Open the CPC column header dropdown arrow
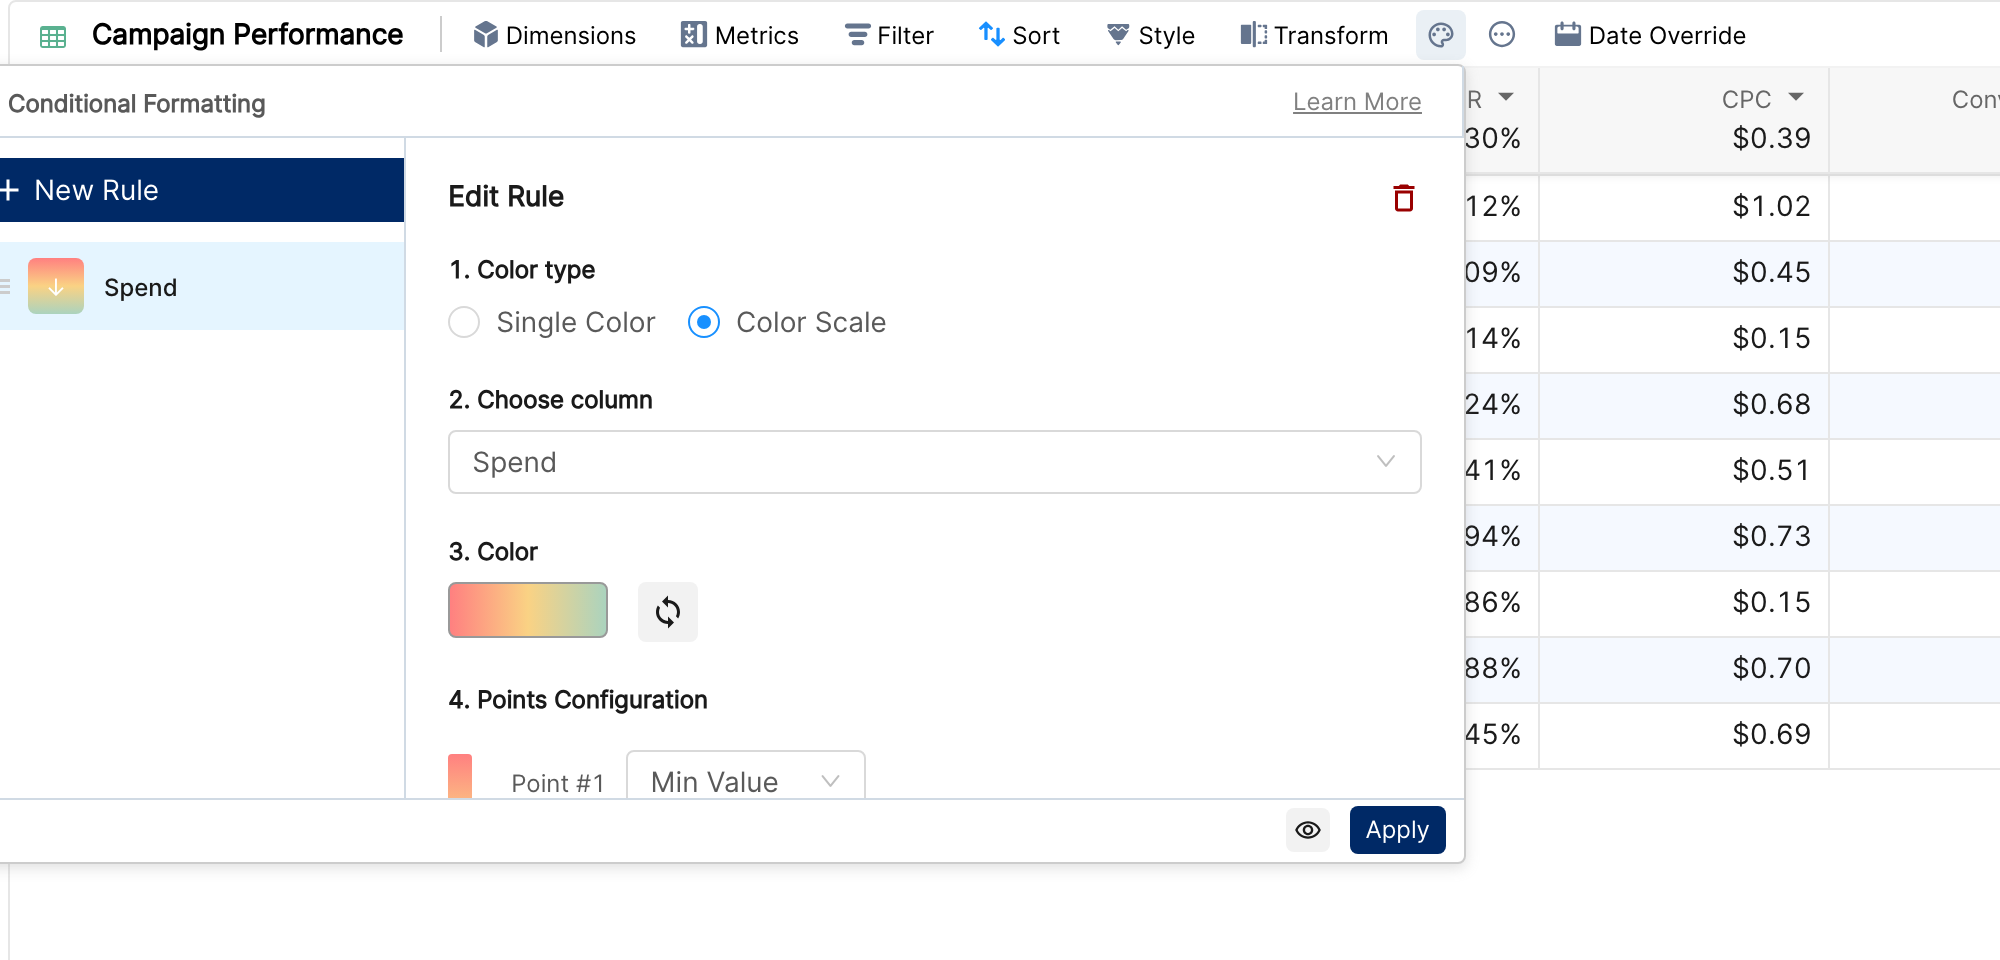Image resolution: width=2000 pixels, height=960 pixels. tap(1796, 97)
